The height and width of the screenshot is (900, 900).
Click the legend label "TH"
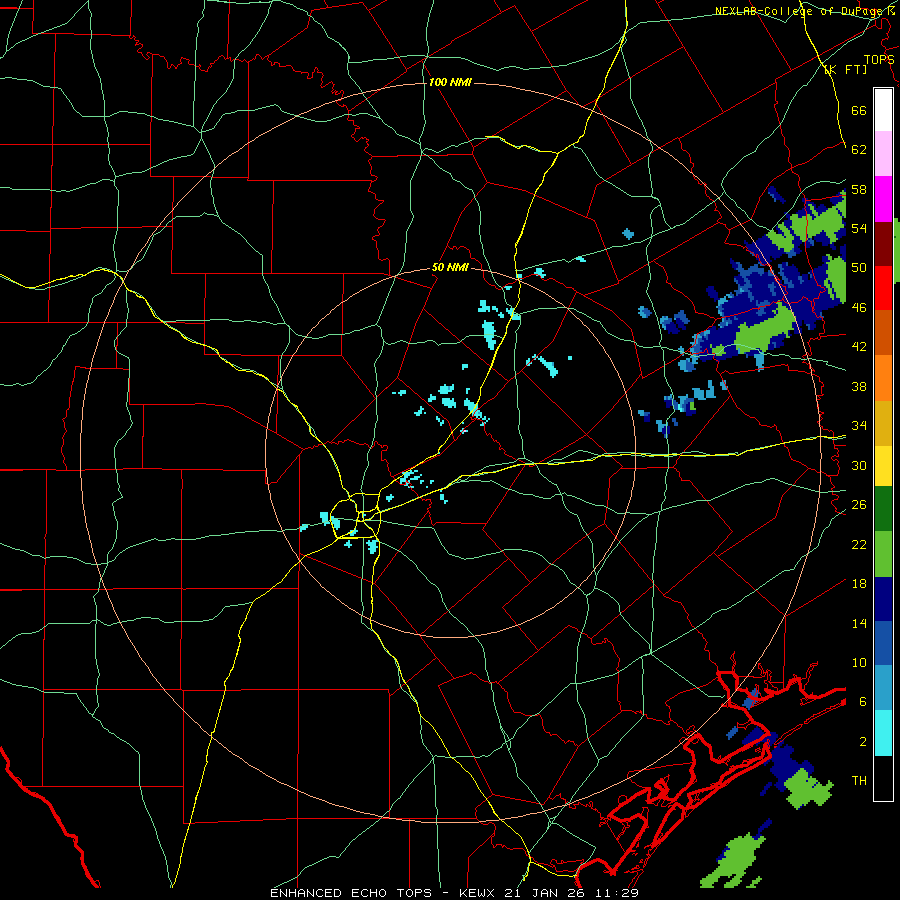click(x=859, y=781)
